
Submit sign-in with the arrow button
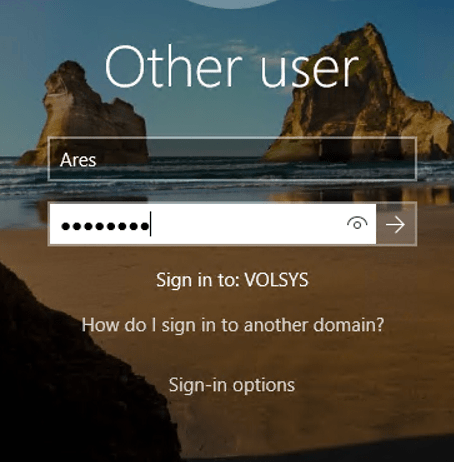pyautogui.click(x=396, y=224)
